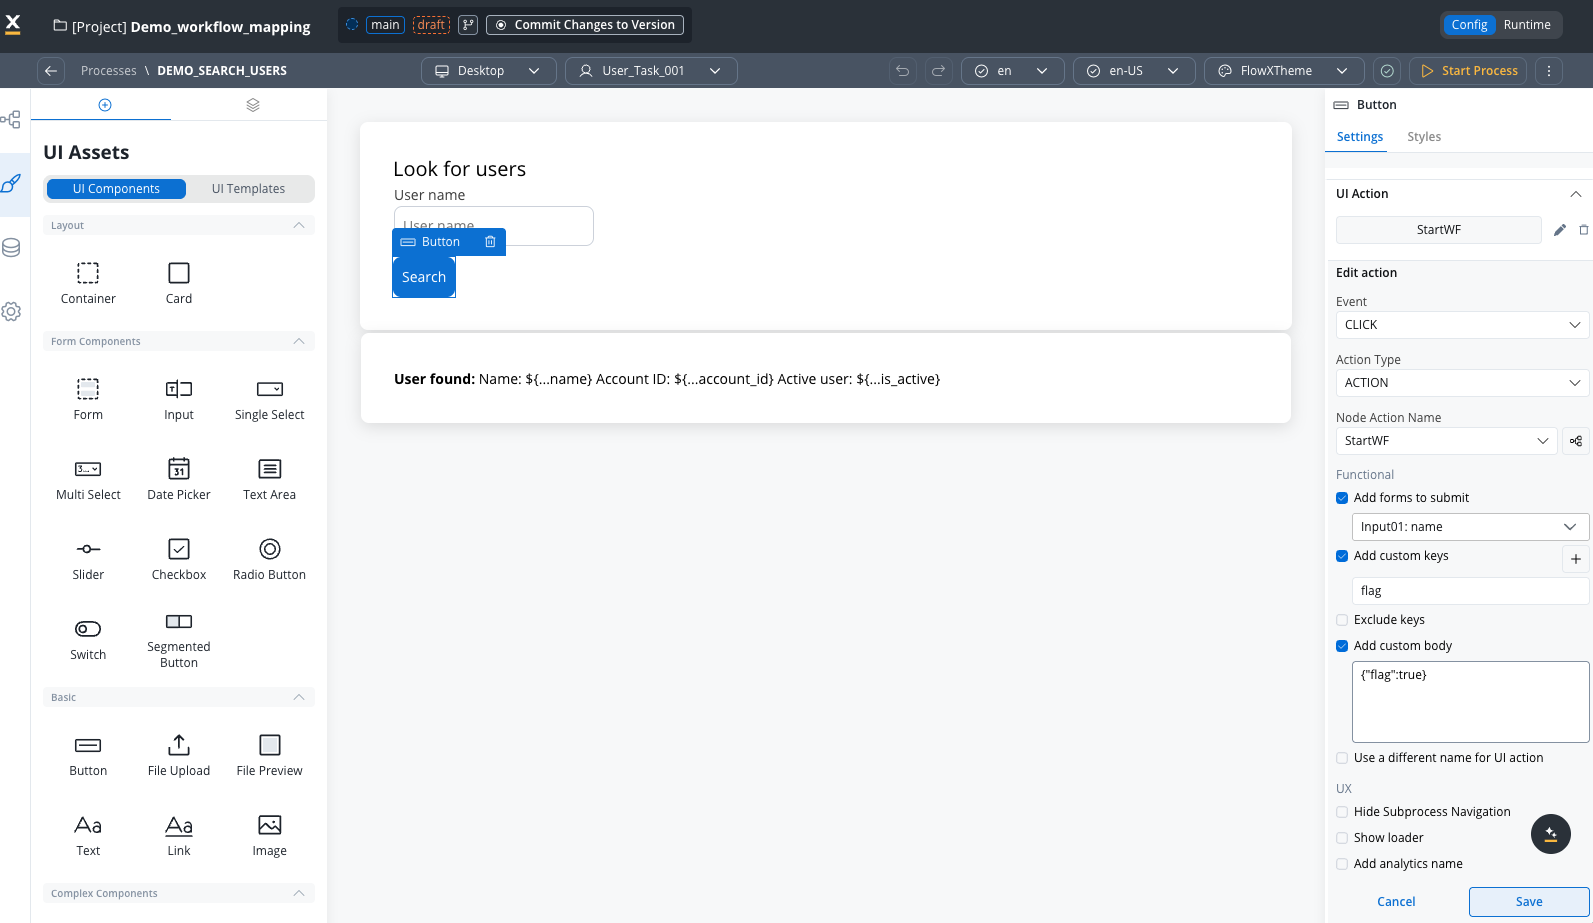This screenshot has width=1593, height=923.
Task: Click the checkmark circle icon after FlowXTheme
Action: tap(1387, 71)
